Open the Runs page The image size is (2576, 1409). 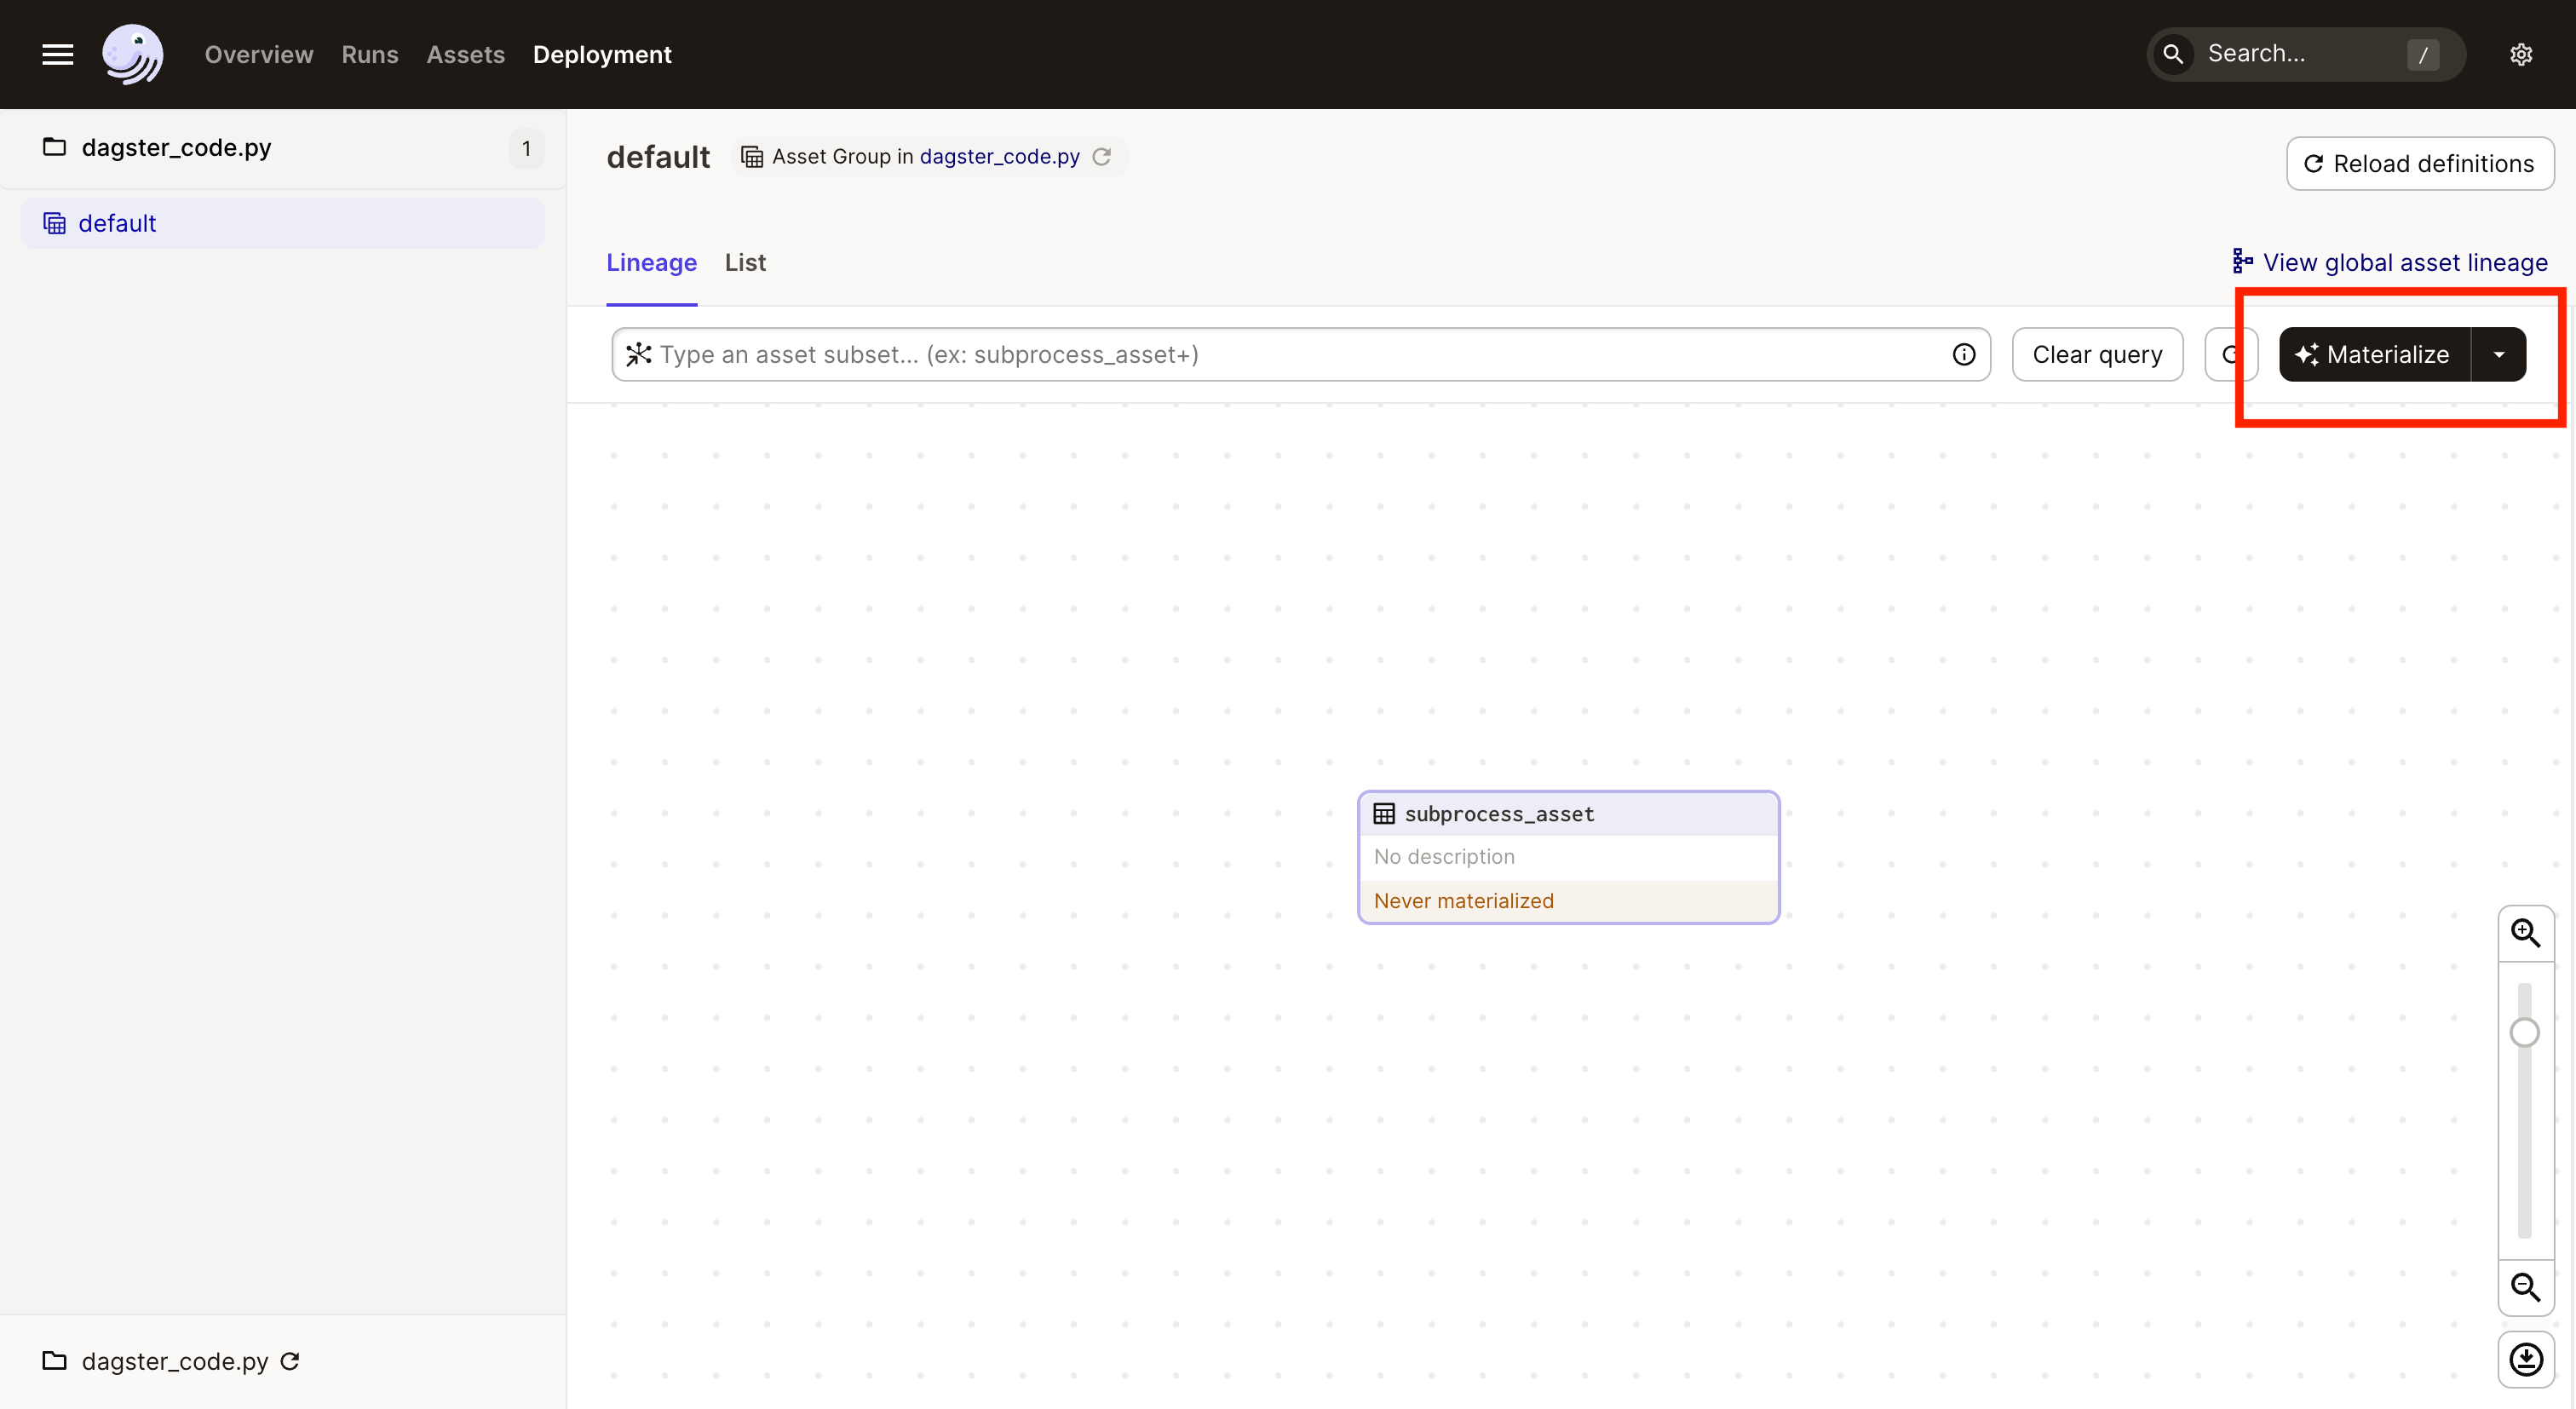point(369,54)
